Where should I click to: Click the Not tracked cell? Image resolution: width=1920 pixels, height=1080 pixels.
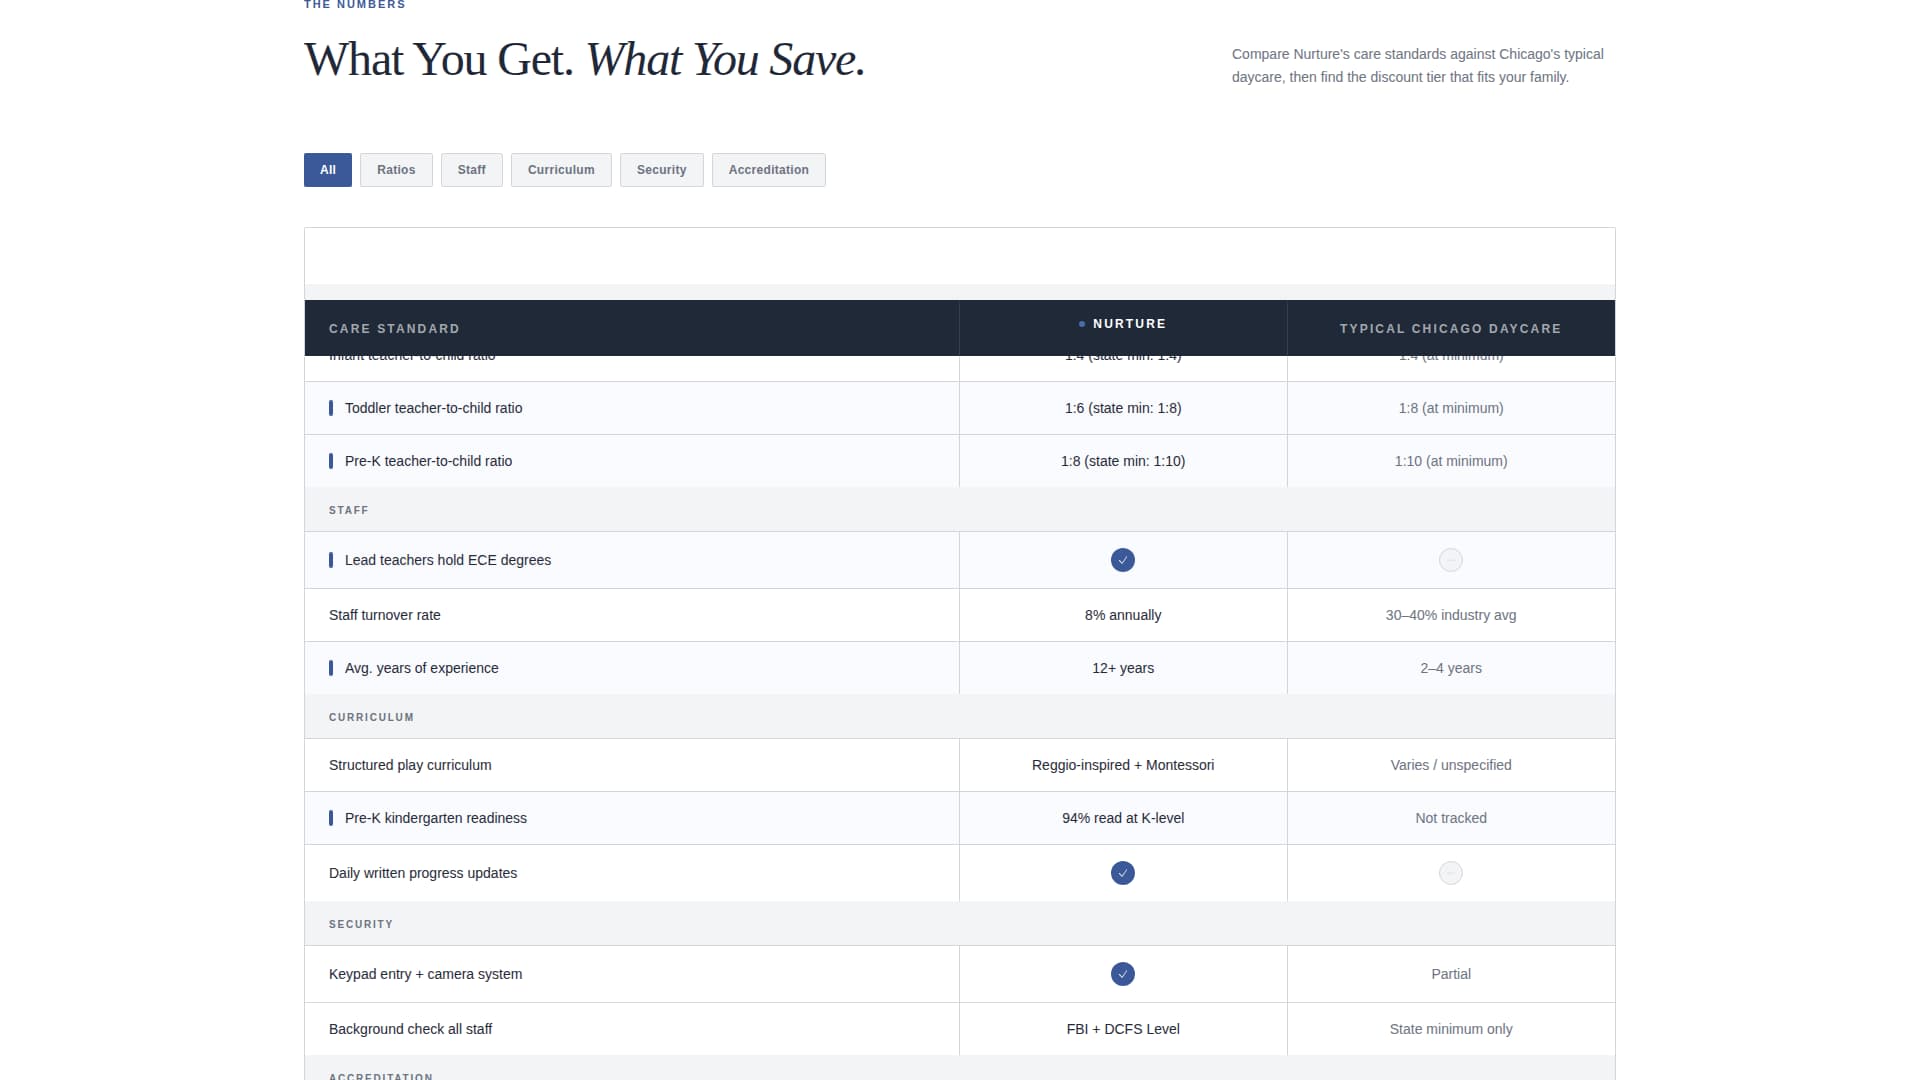tap(1451, 818)
